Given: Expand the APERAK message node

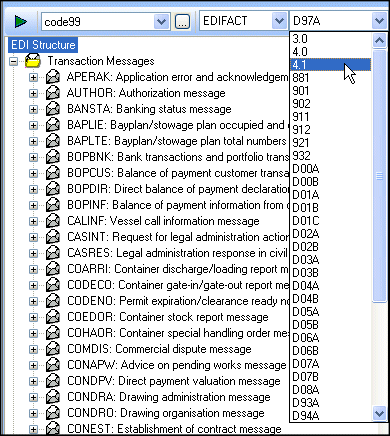Looking at the screenshot, I should coord(33,77).
